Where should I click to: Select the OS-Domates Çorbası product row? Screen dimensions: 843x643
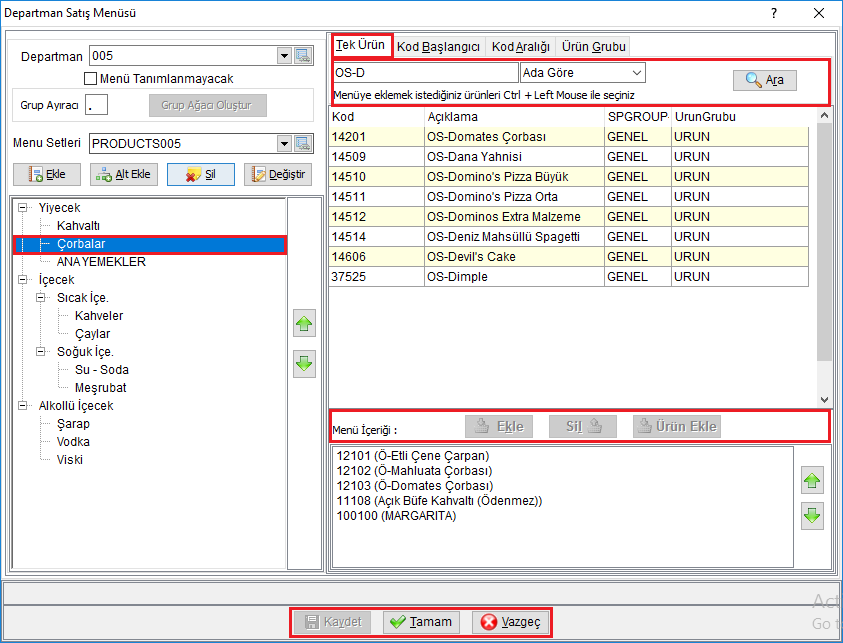pyautogui.click(x=569, y=137)
